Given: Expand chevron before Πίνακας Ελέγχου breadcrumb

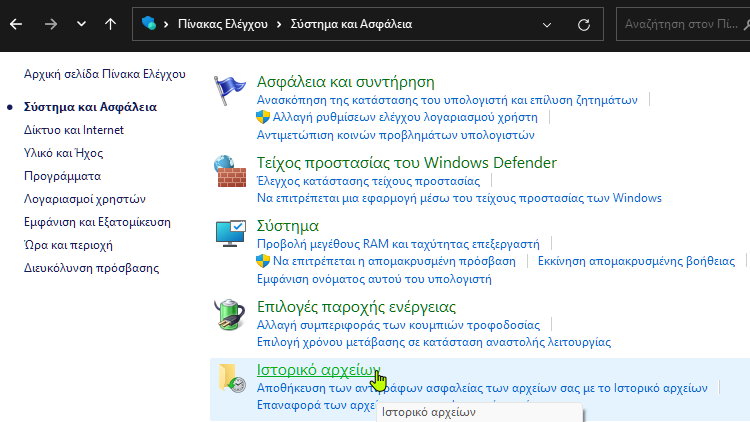Looking at the screenshot, I should point(166,24).
